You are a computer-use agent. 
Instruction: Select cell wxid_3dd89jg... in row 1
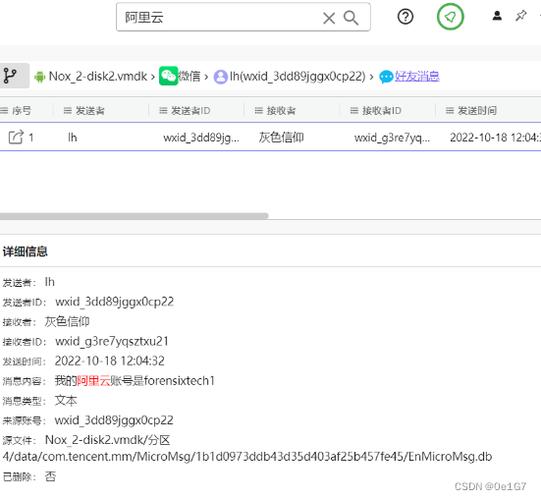point(201,138)
